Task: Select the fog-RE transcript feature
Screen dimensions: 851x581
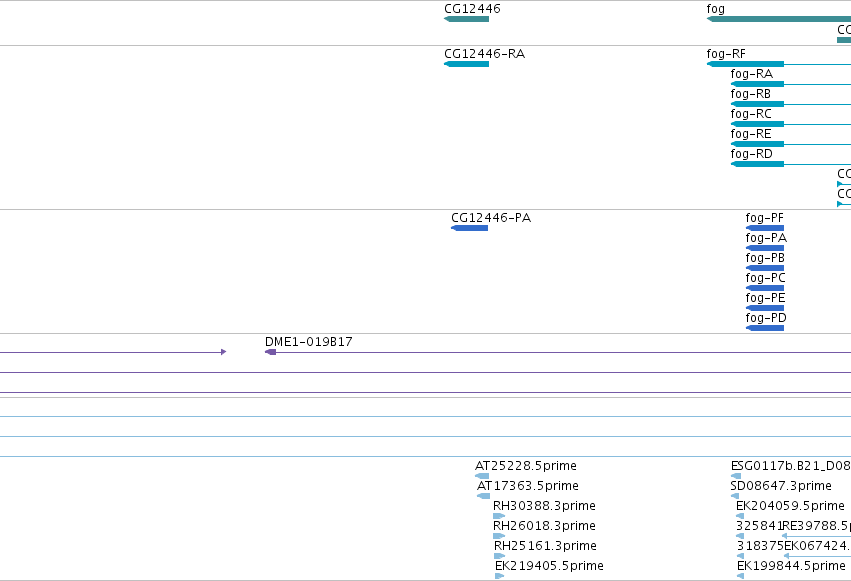Action: (791, 144)
